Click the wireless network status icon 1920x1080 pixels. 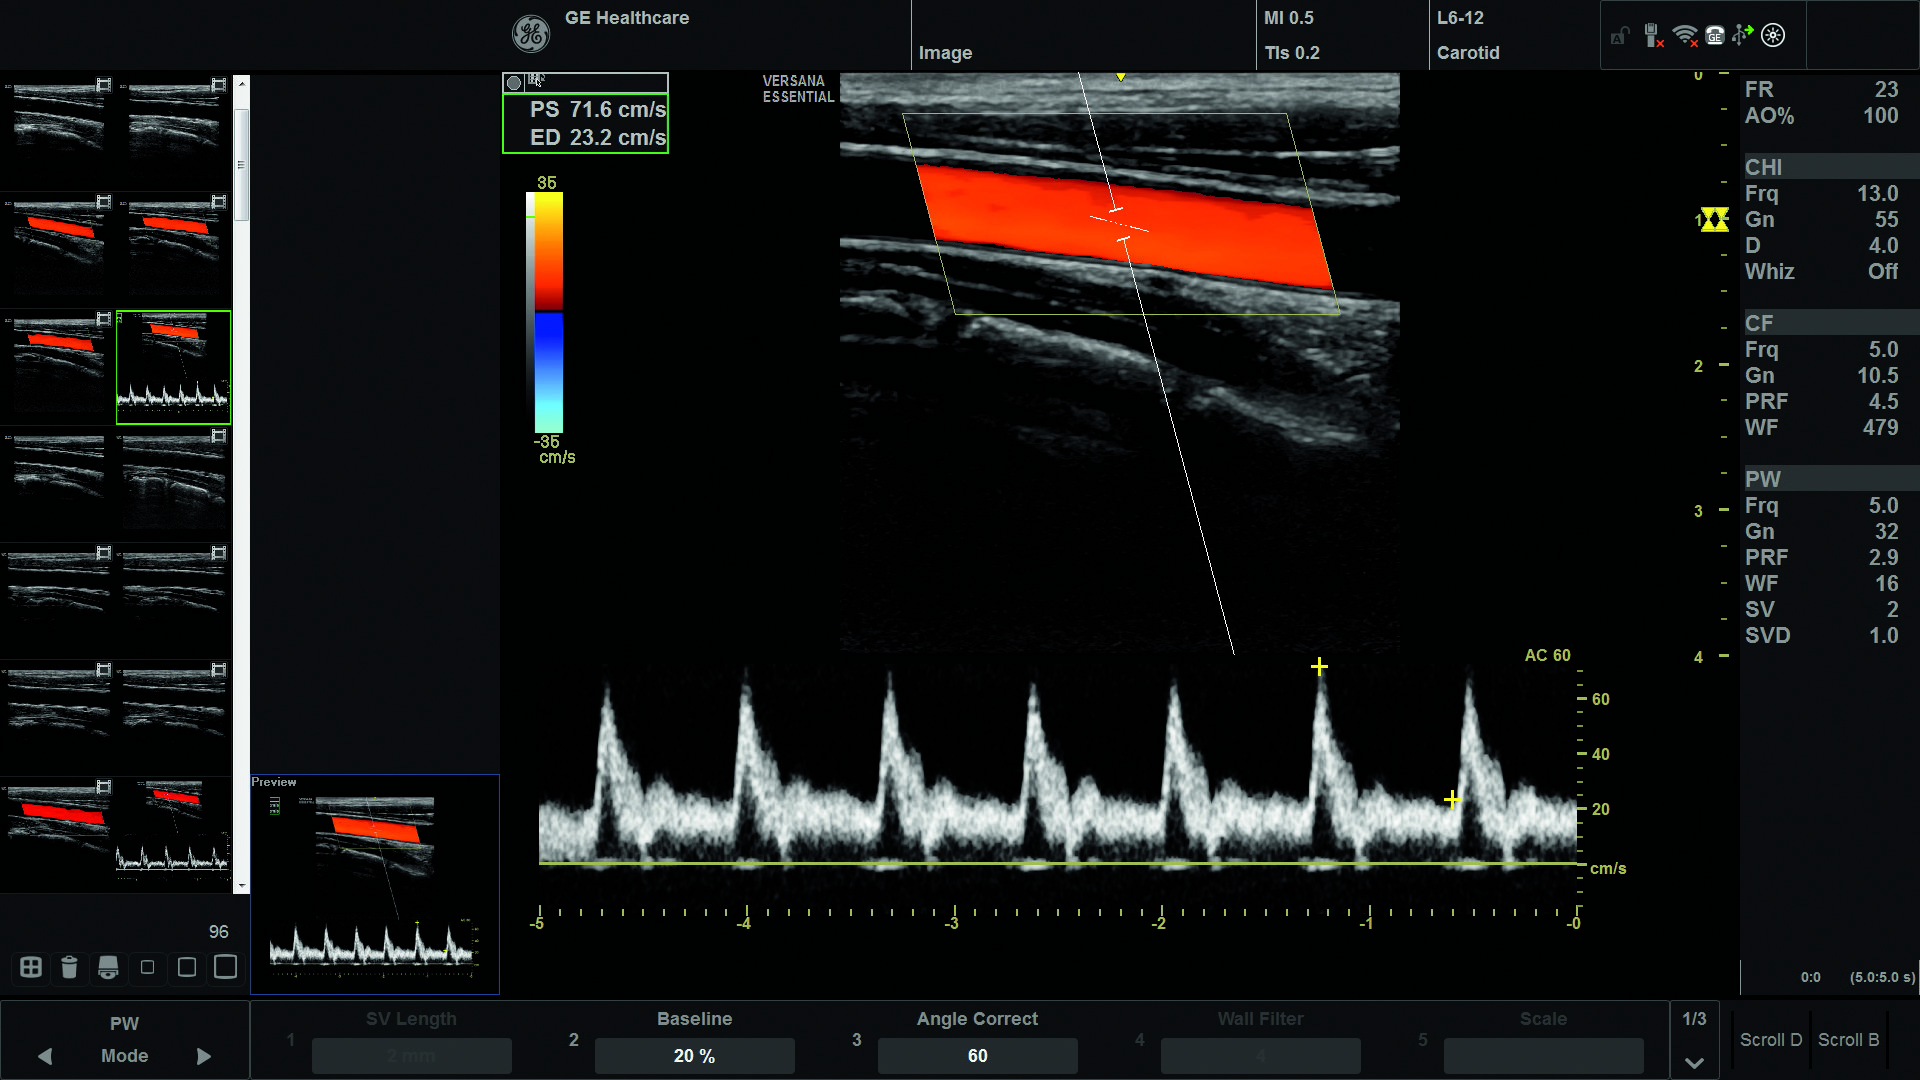pyautogui.click(x=1685, y=36)
